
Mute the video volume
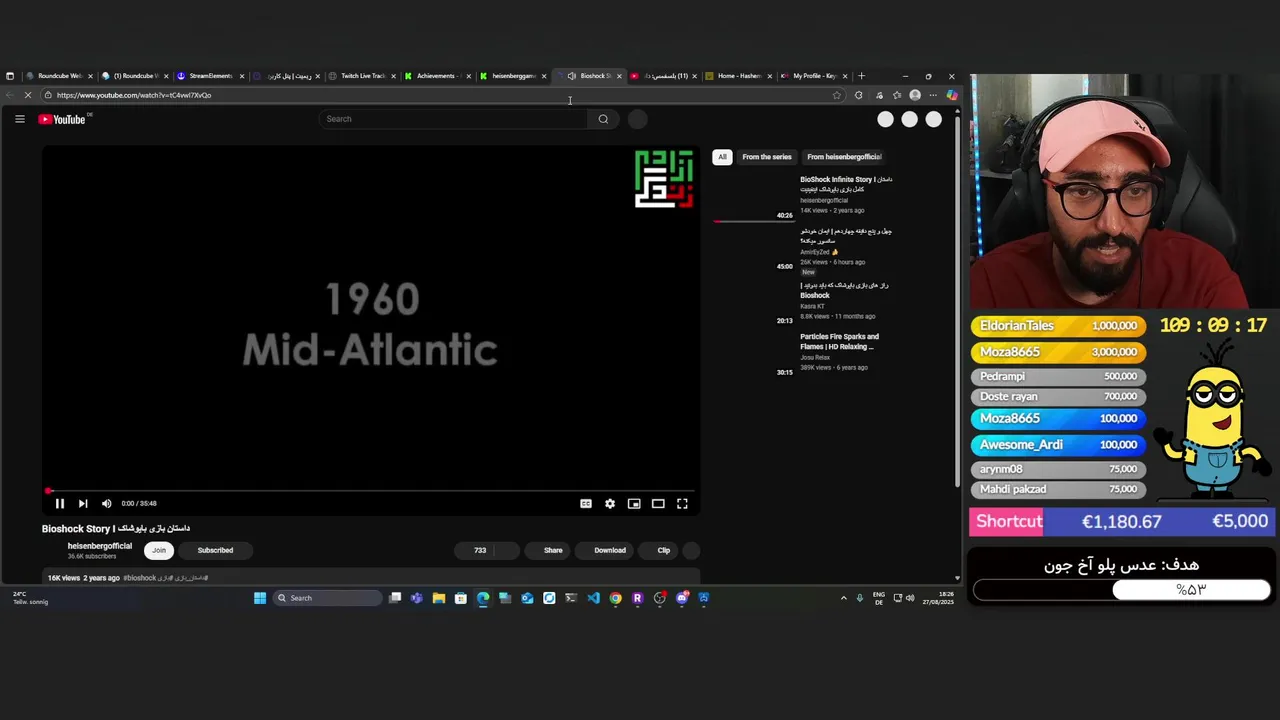click(106, 504)
